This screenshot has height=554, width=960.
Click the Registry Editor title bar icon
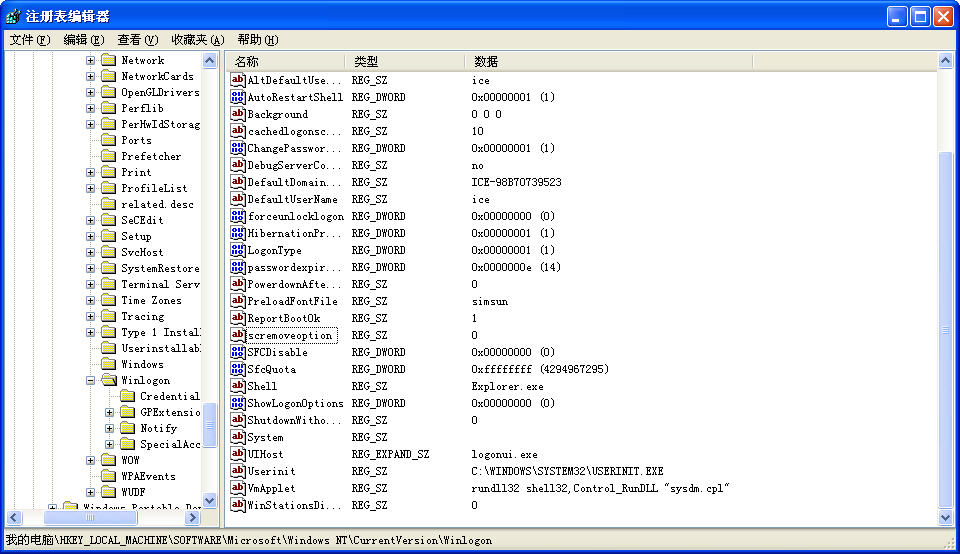point(13,16)
